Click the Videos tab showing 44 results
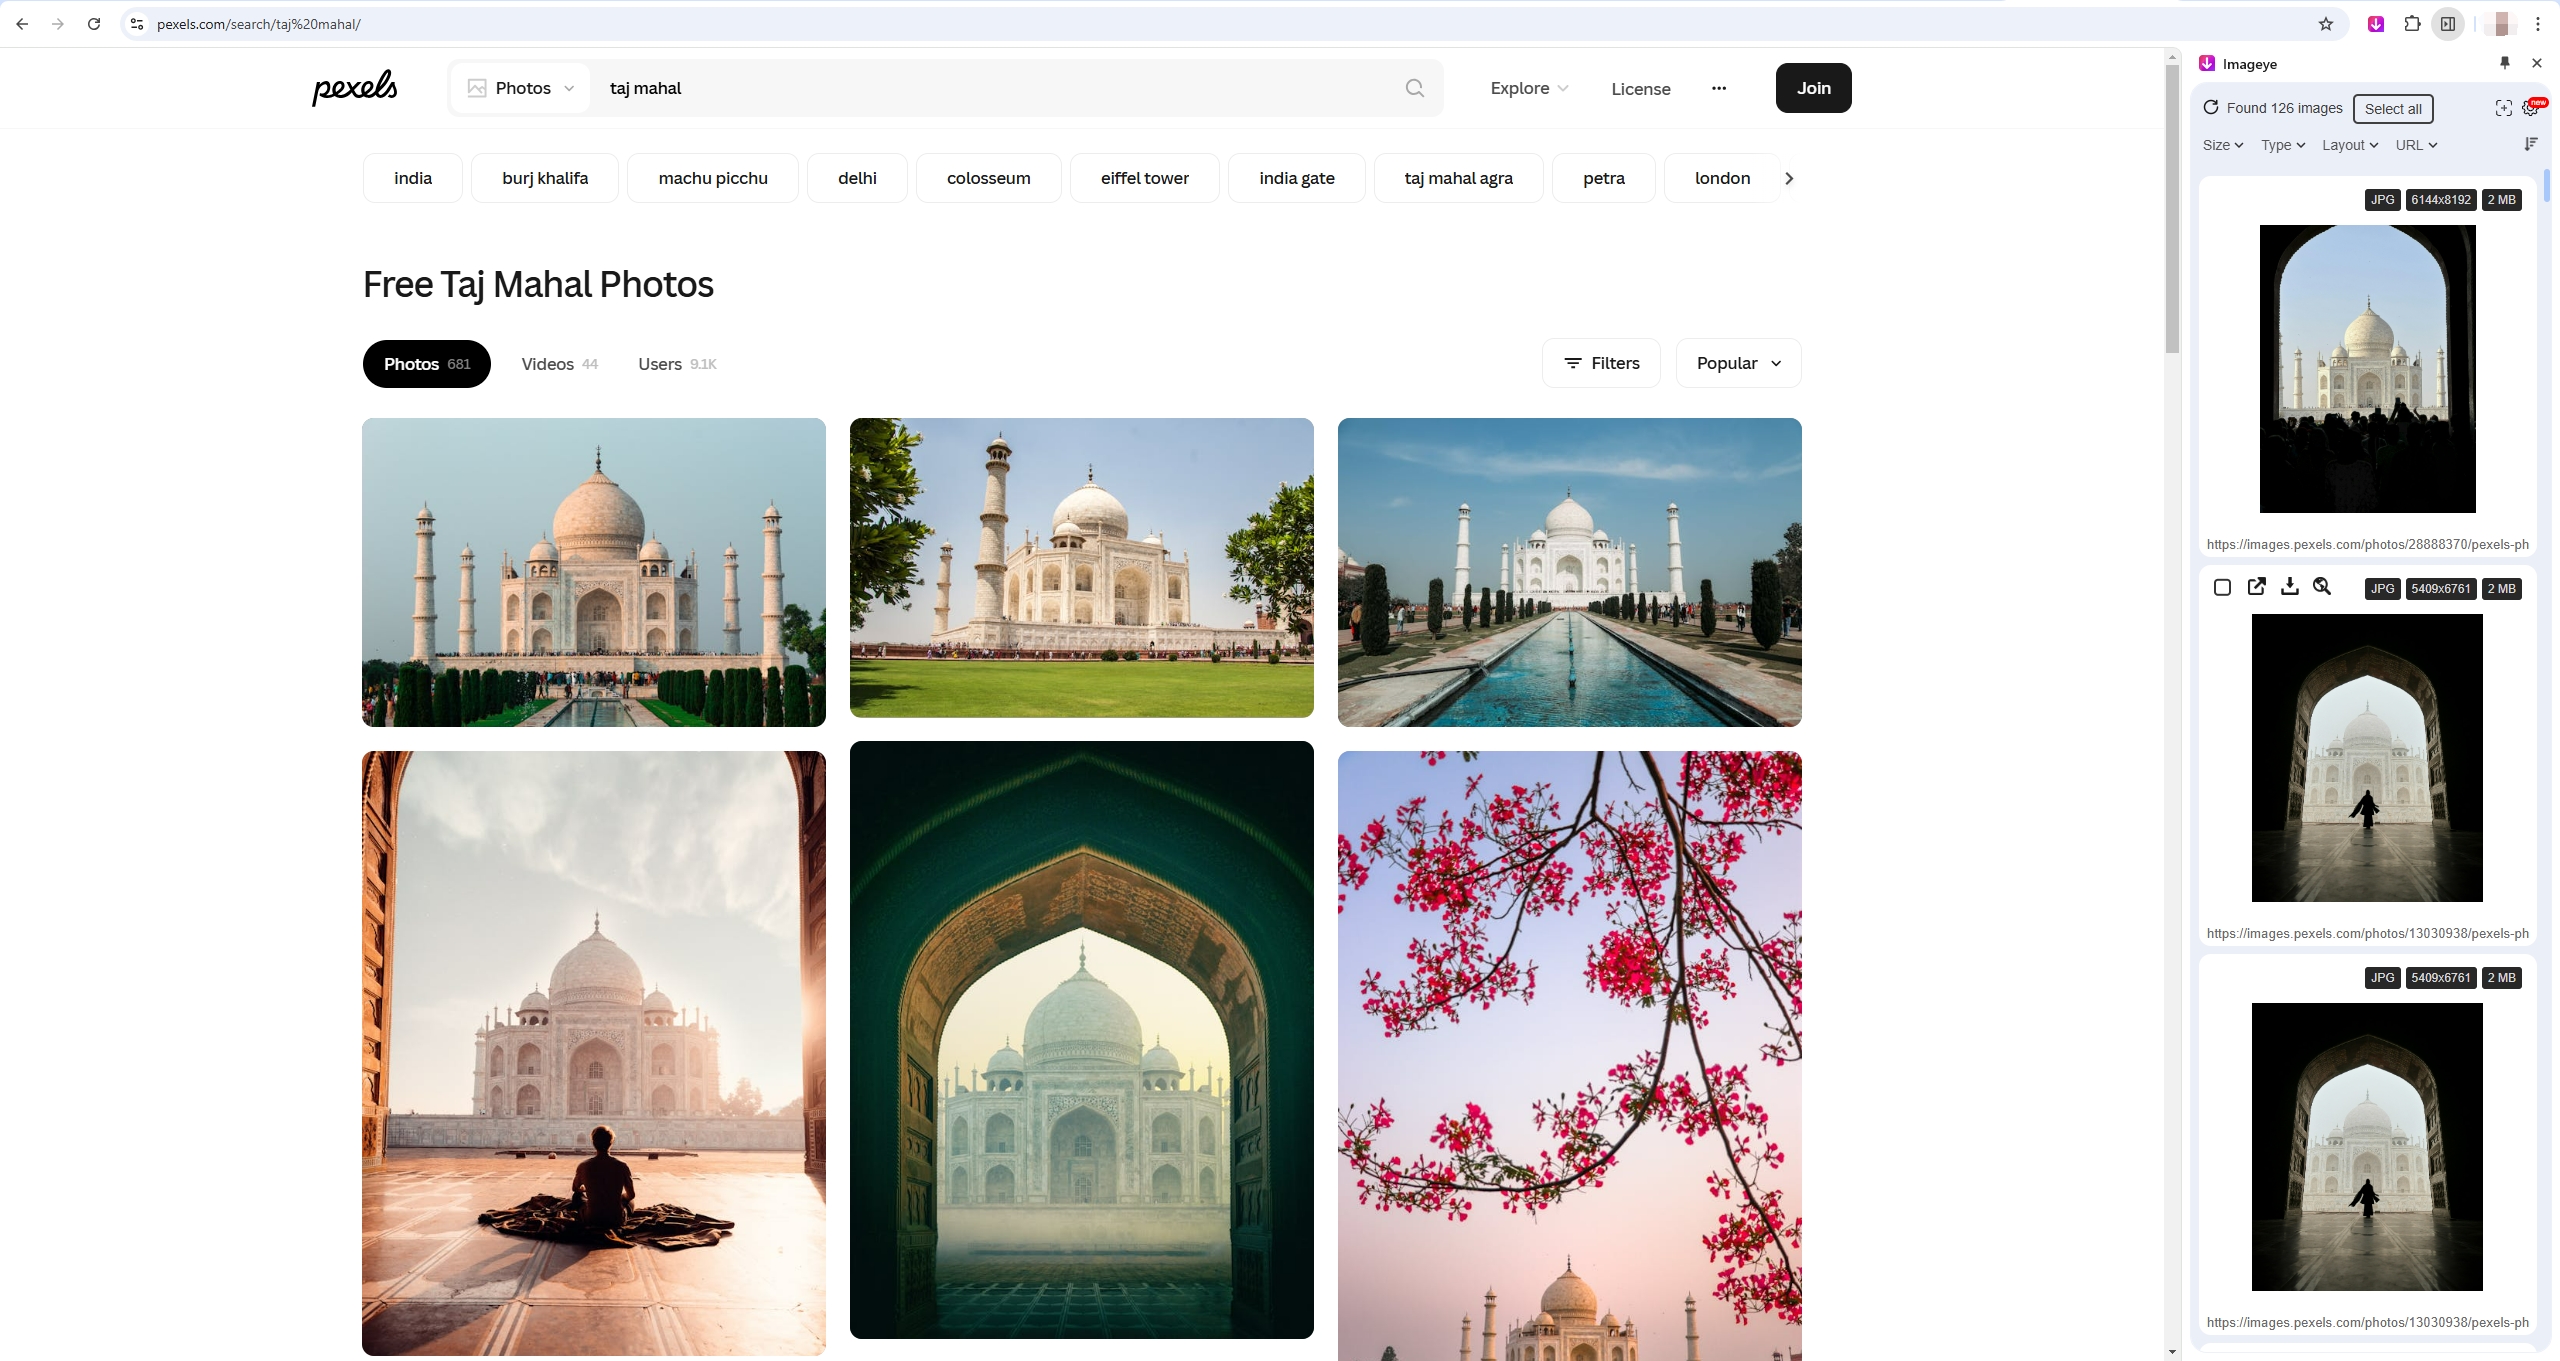 click(559, 364)
